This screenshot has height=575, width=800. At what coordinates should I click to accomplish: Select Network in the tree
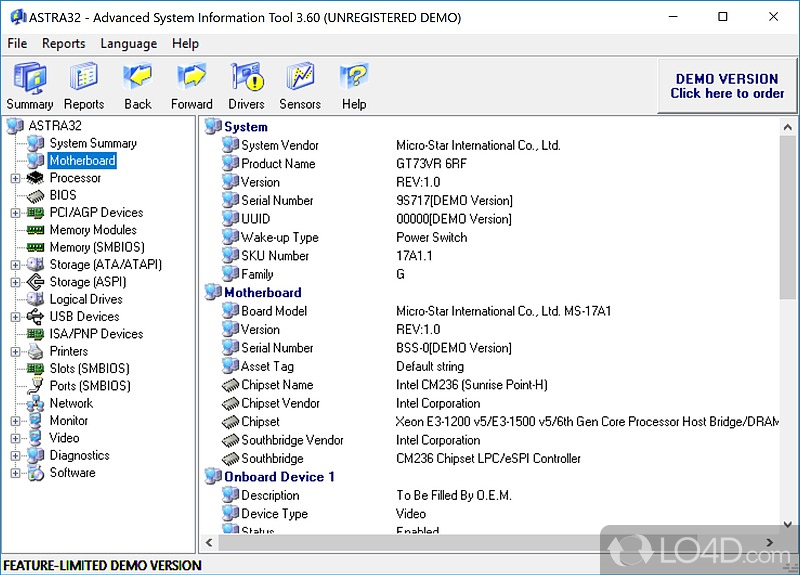71,403
